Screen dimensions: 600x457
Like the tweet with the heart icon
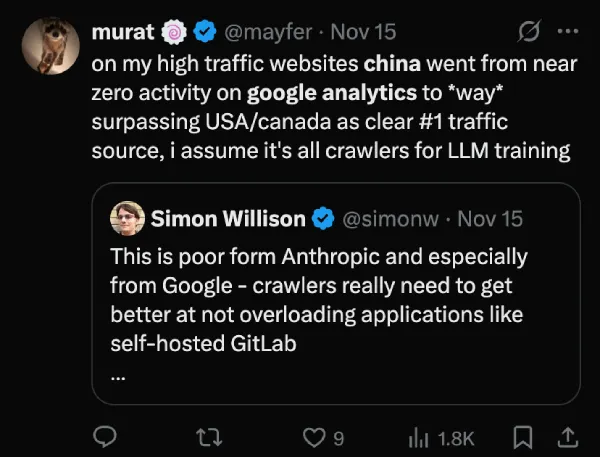coord(316,437)
